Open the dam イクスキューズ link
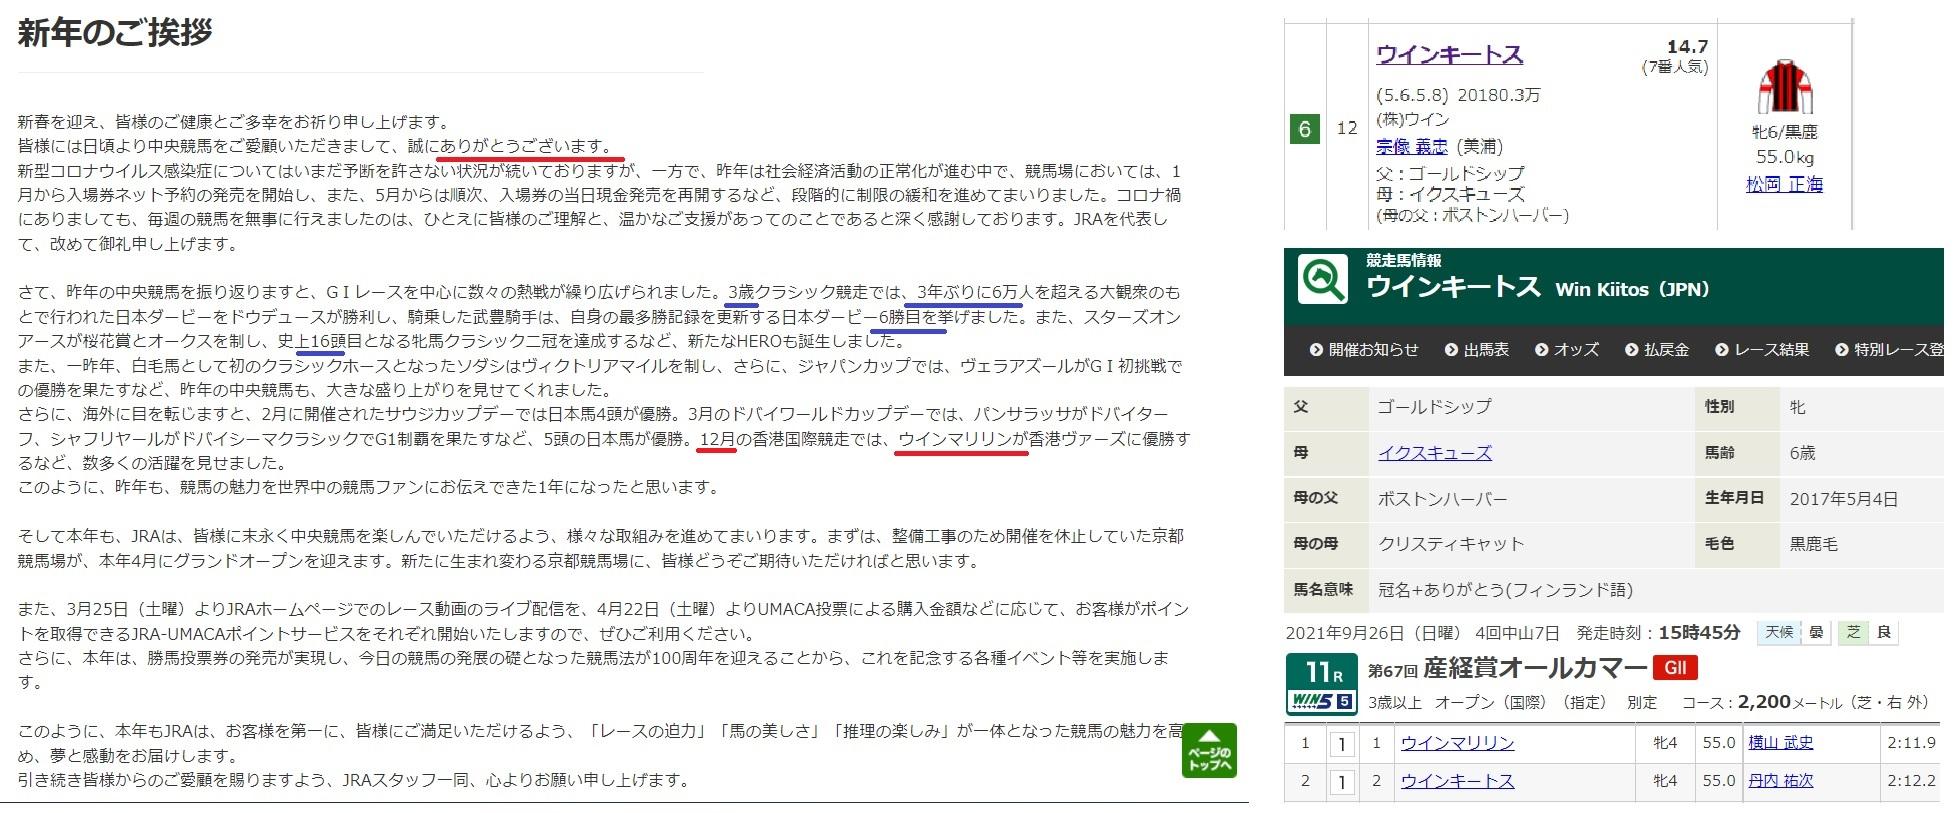The width and height of the screenshot is (1957, 813). click(1435, 453)
